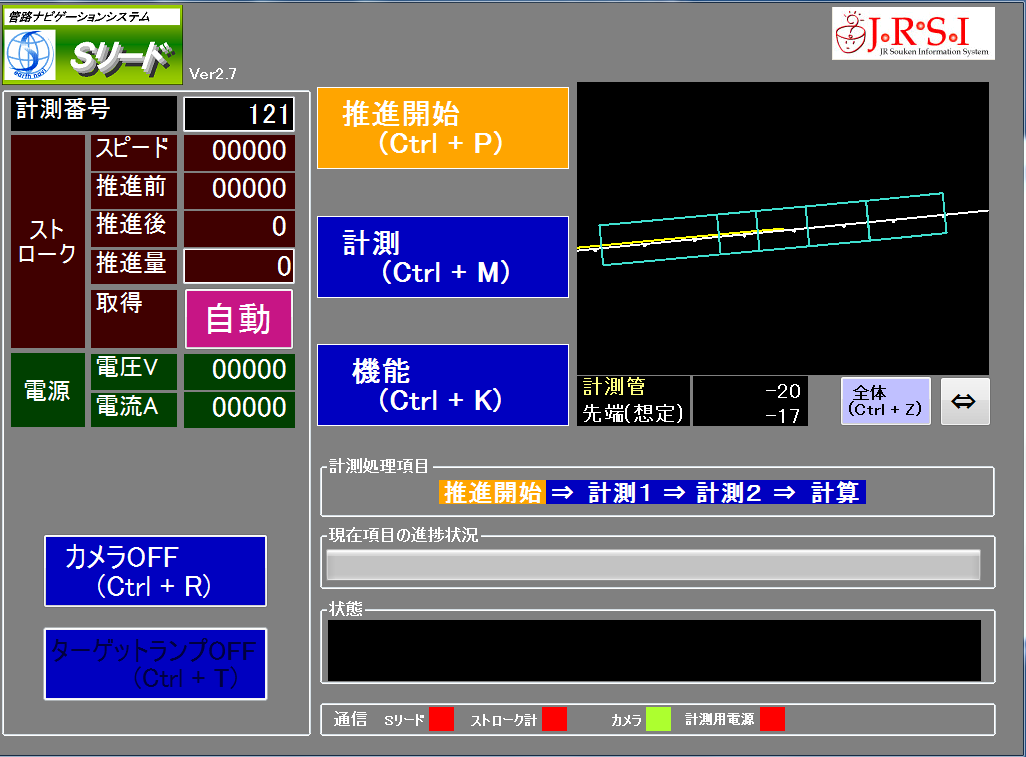Click the Ver2.7 version text

[213, 73]
